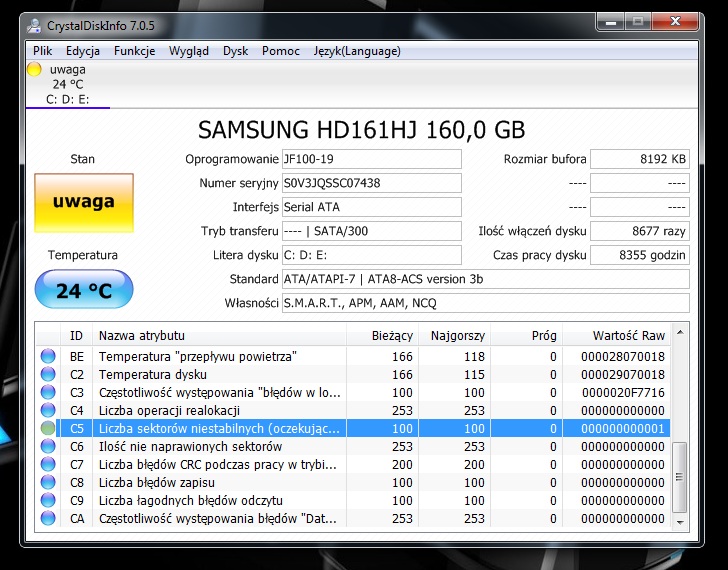Open the Język(Language) menu
The height and width of the screenshot is (570, 728).
357,51
